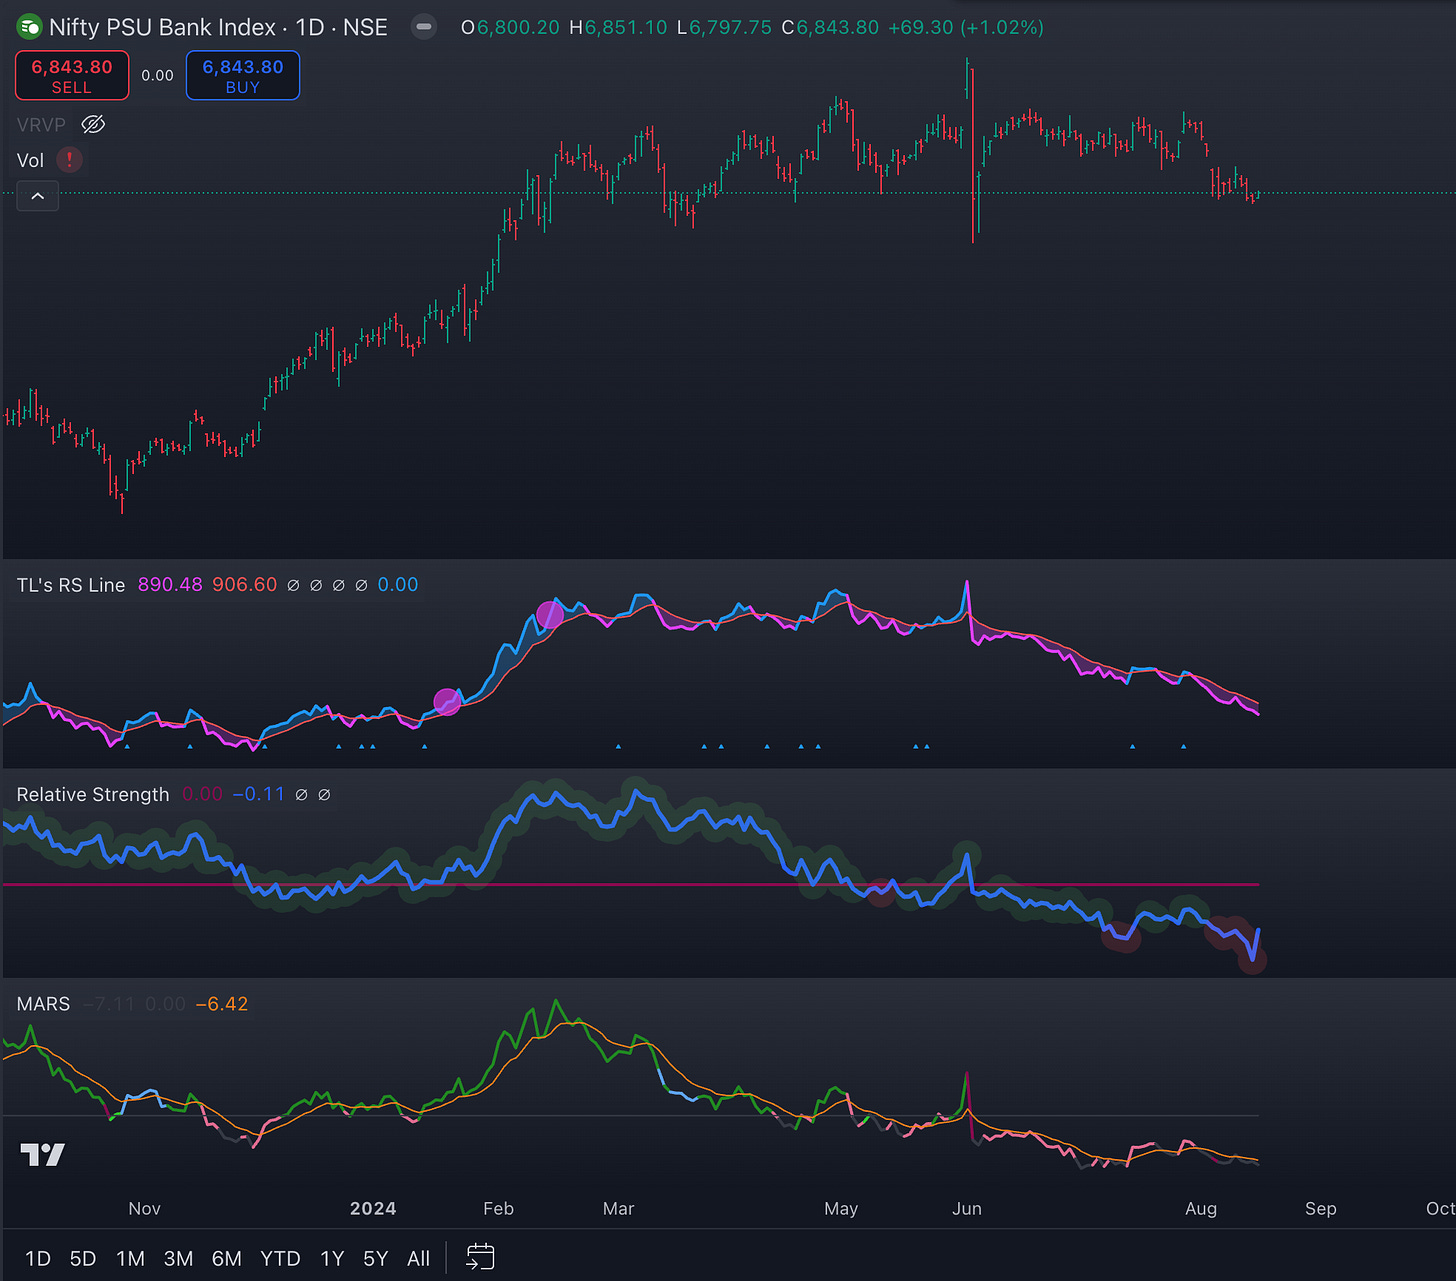Click the gray circle icon next to the chart title
The width and height of the screenshot is (1456, 1281).
tap(423, 26)
